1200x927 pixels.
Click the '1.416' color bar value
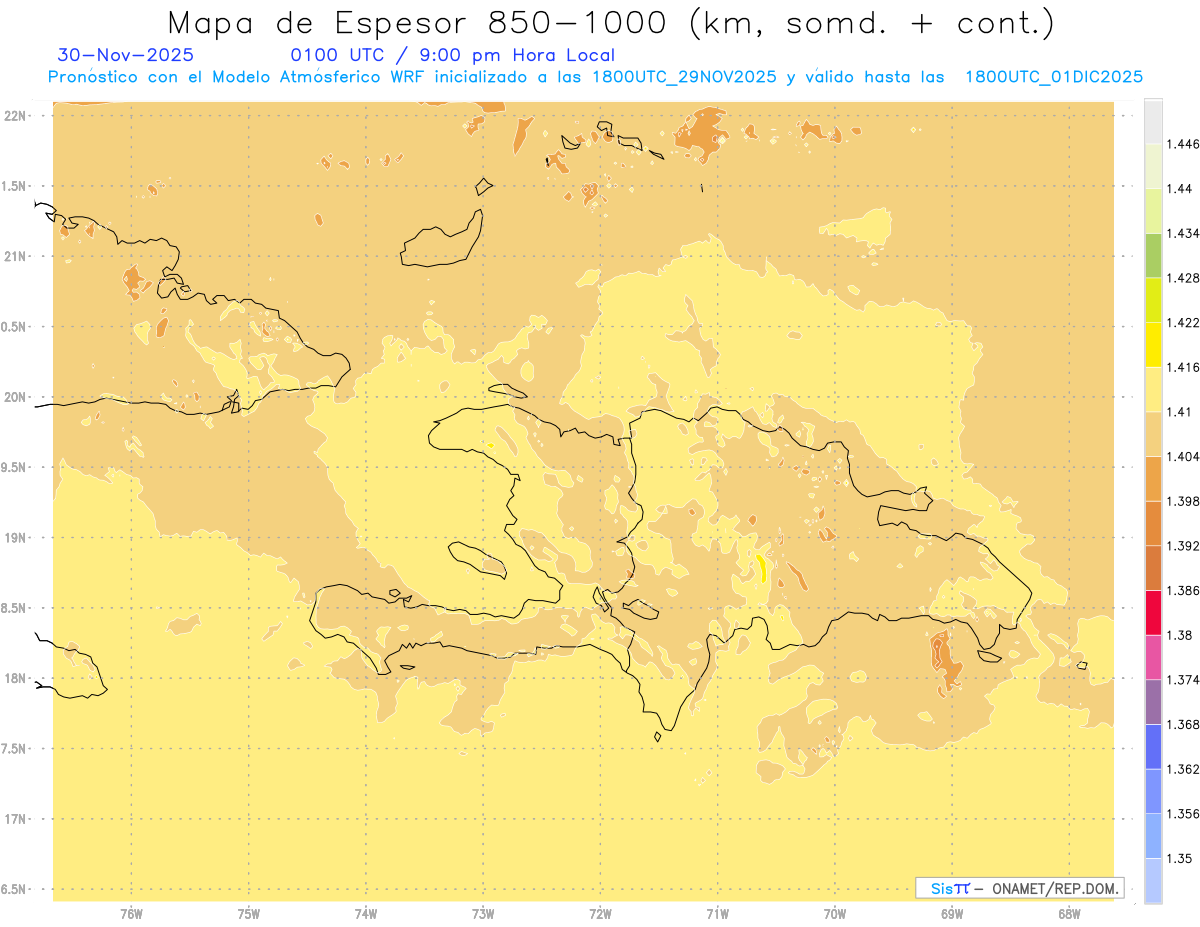(1183, 367)
